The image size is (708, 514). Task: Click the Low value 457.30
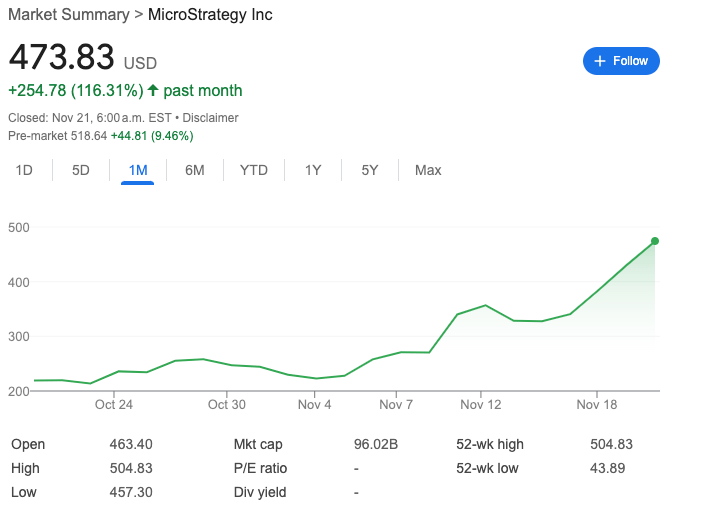pos(131,492)
